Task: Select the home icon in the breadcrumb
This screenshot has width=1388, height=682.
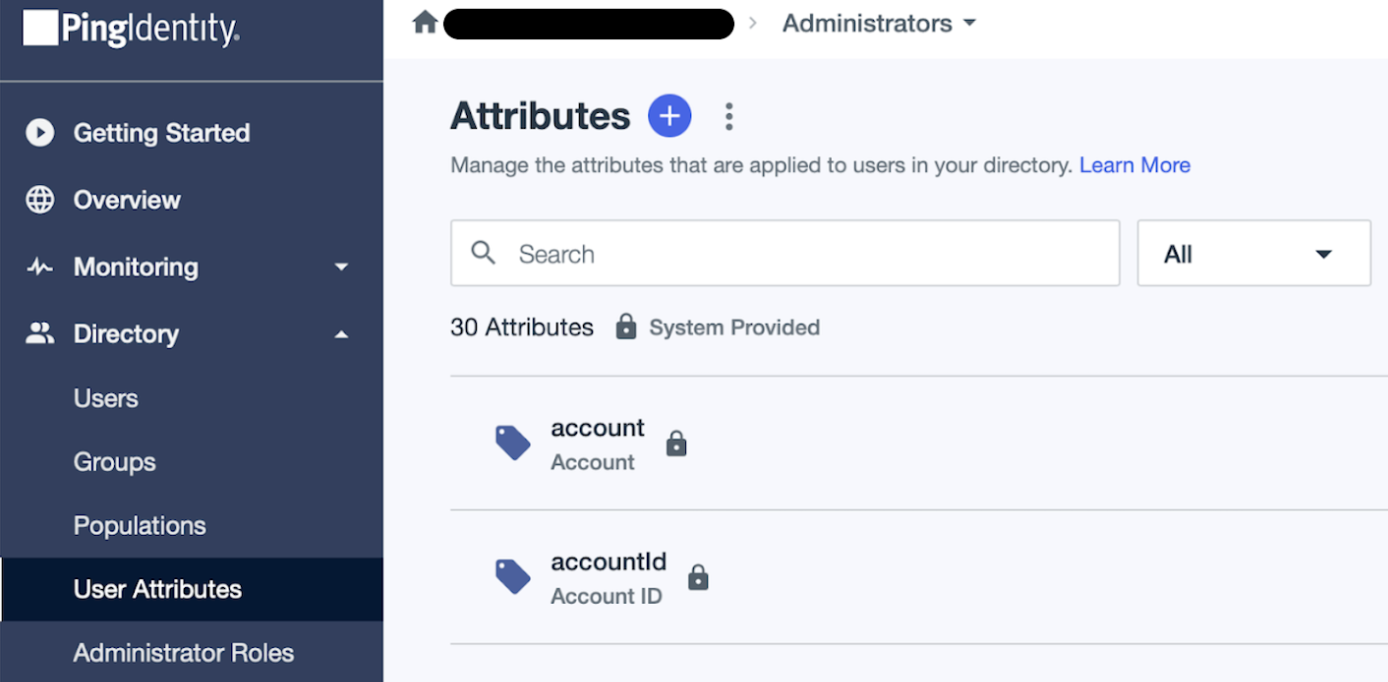Action: (424, 20)
